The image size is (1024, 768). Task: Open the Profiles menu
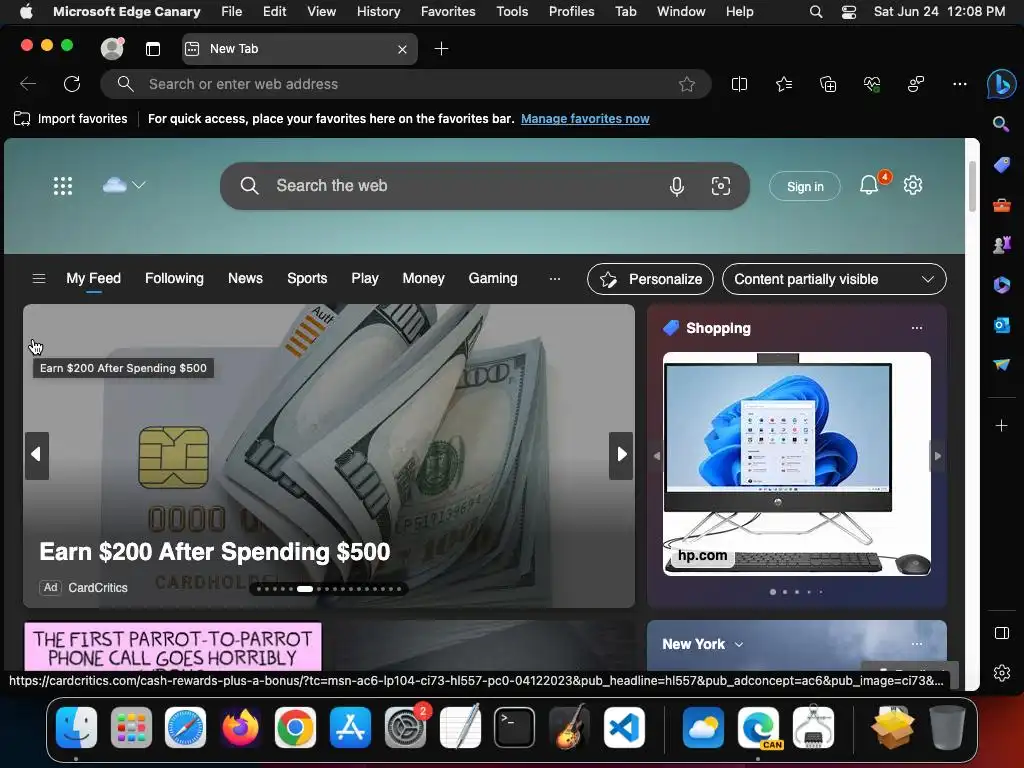tap(571, 12)
